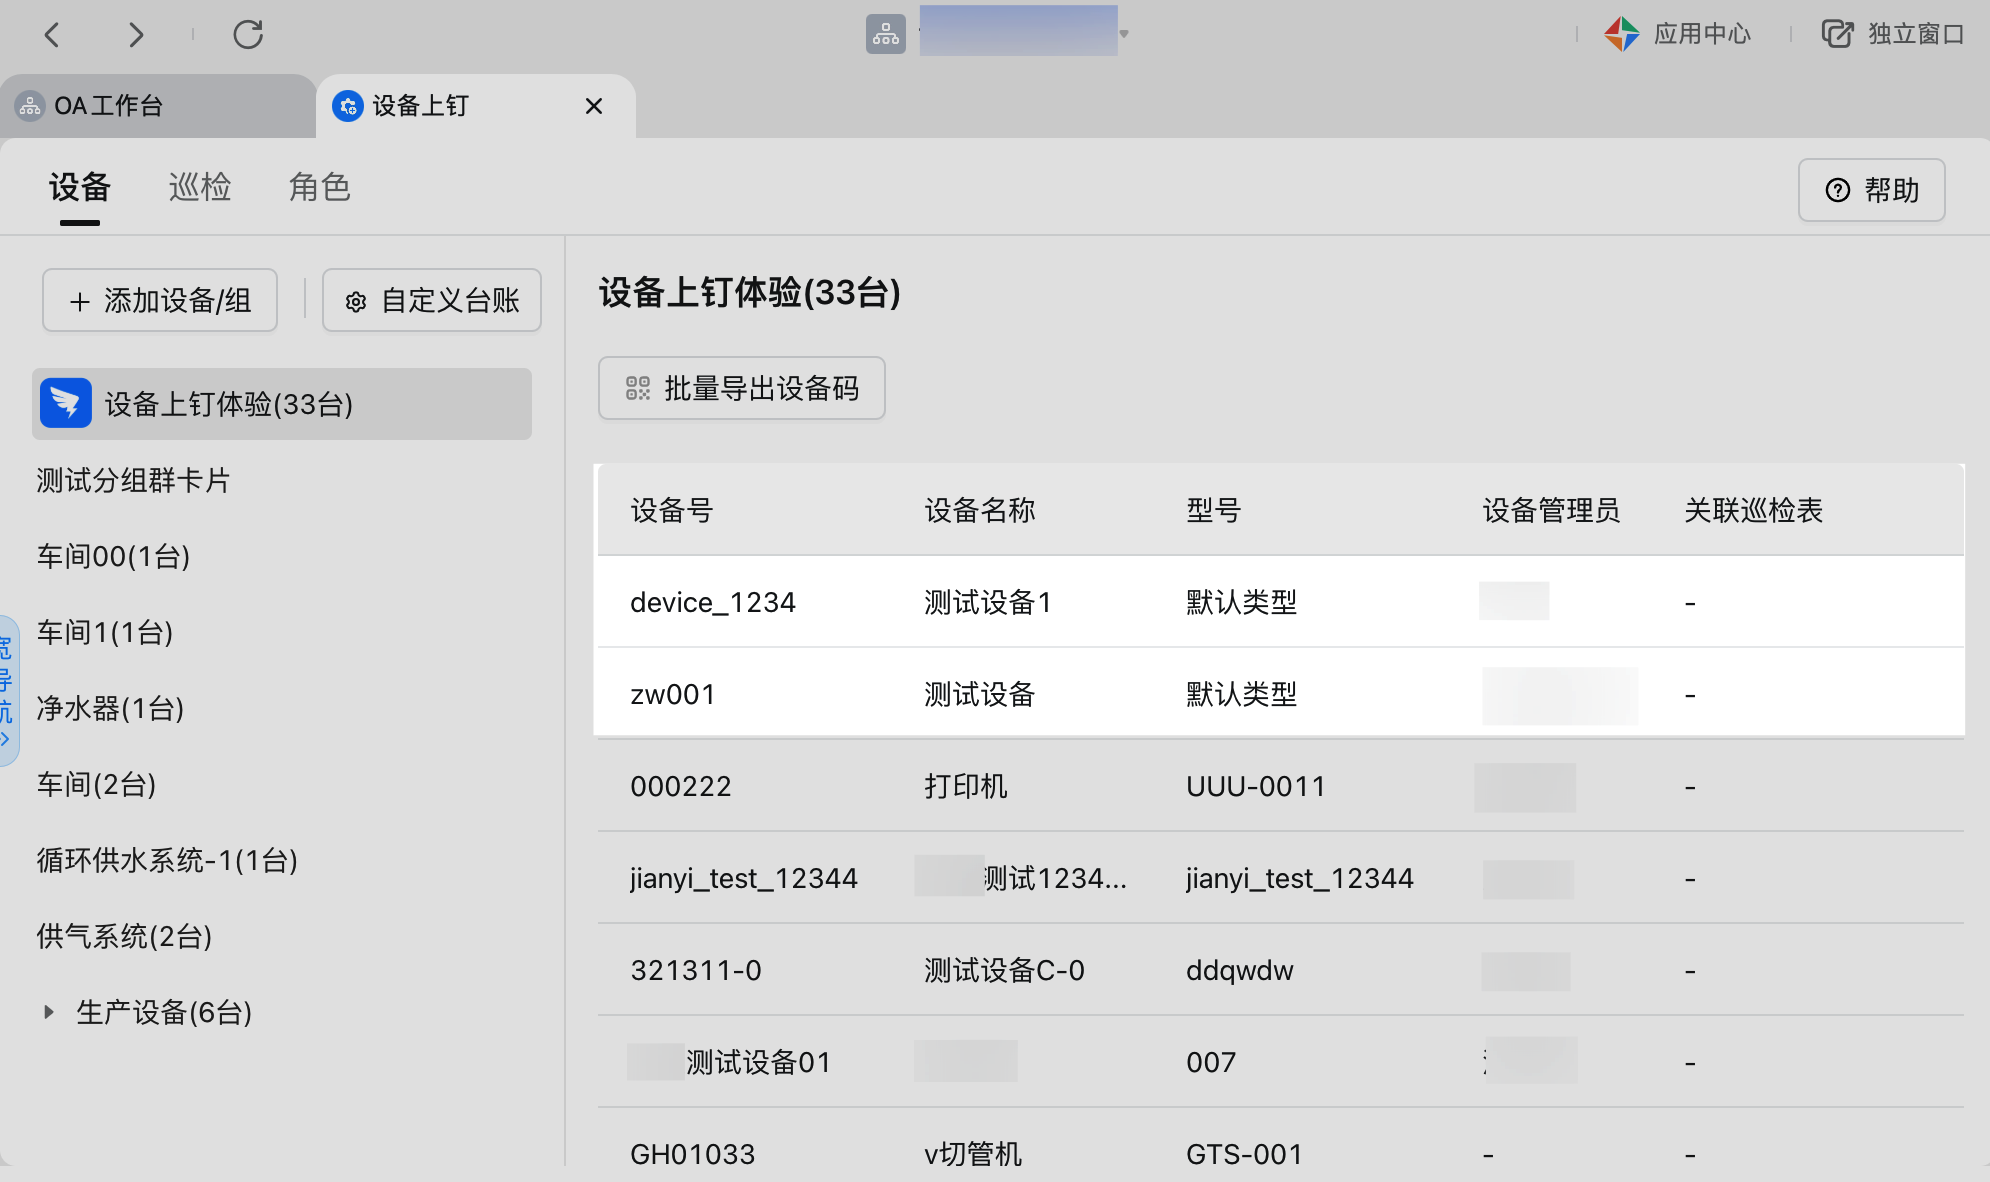
Task: Select 循环供水系统-1(1台) group
Action: [167, 861]
